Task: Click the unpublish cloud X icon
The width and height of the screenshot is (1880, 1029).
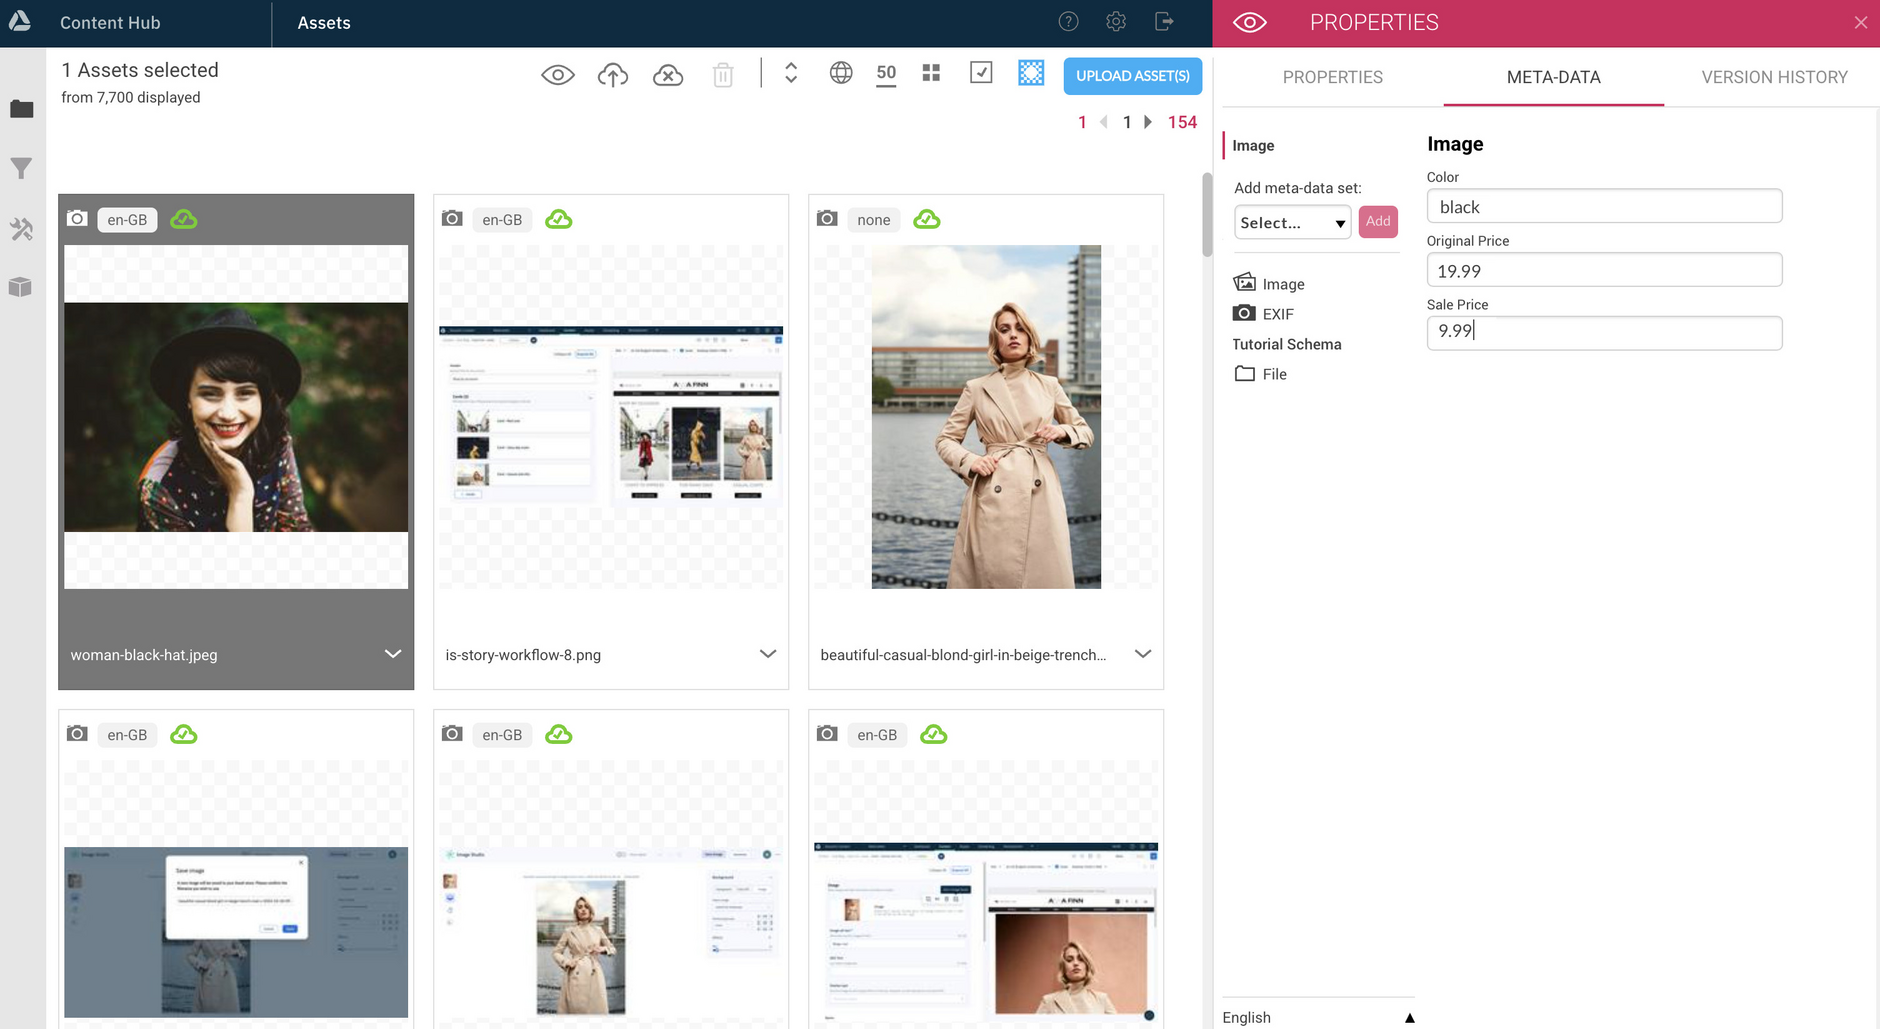Action: pyautogui.click(x=668, y=75)
